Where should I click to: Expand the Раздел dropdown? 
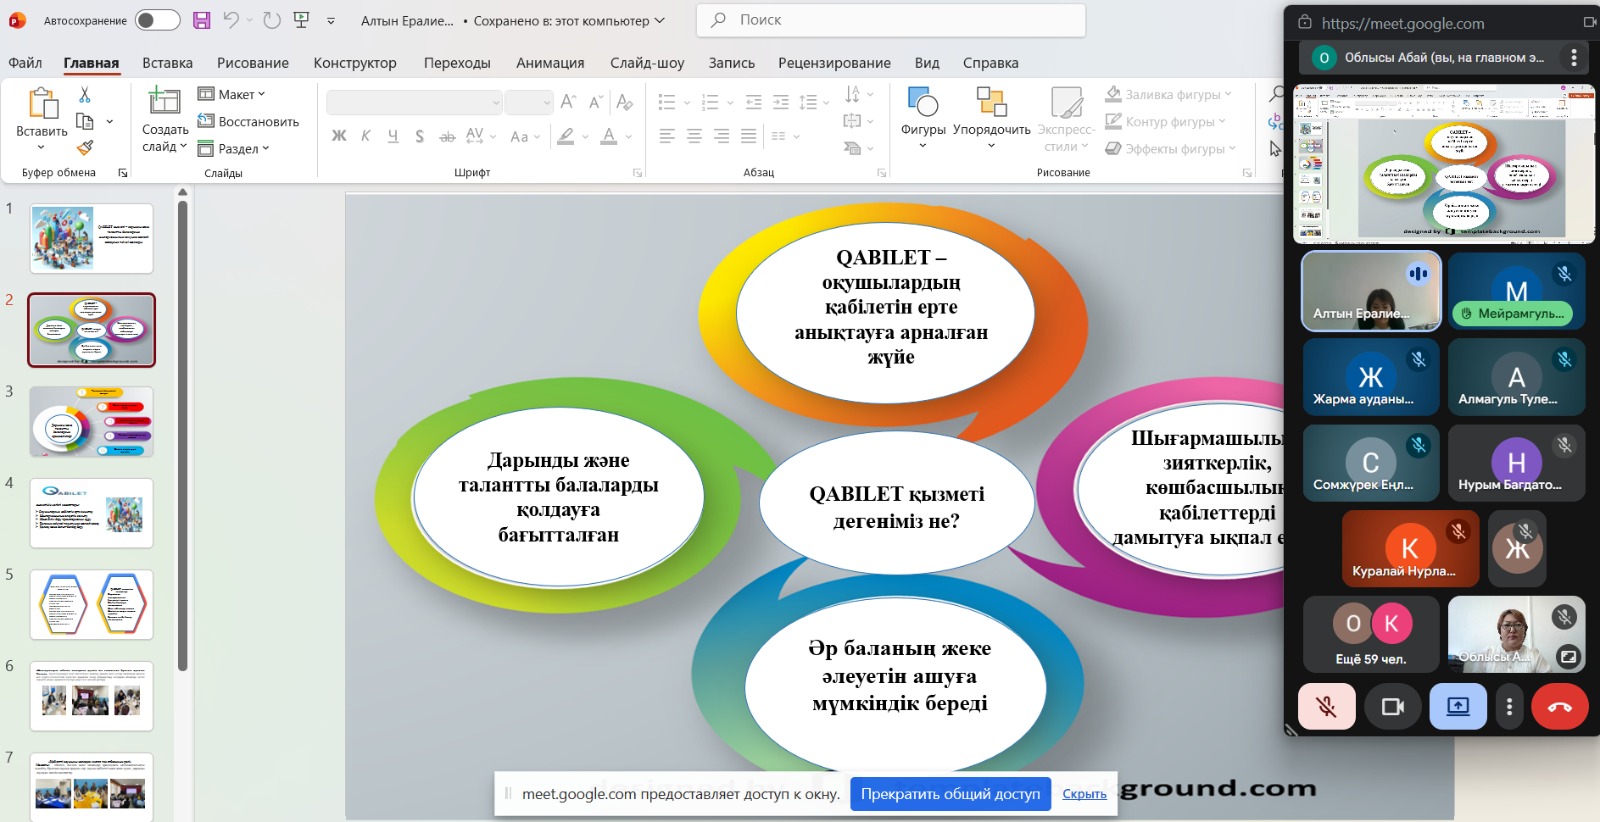click(x=234, y=148)
